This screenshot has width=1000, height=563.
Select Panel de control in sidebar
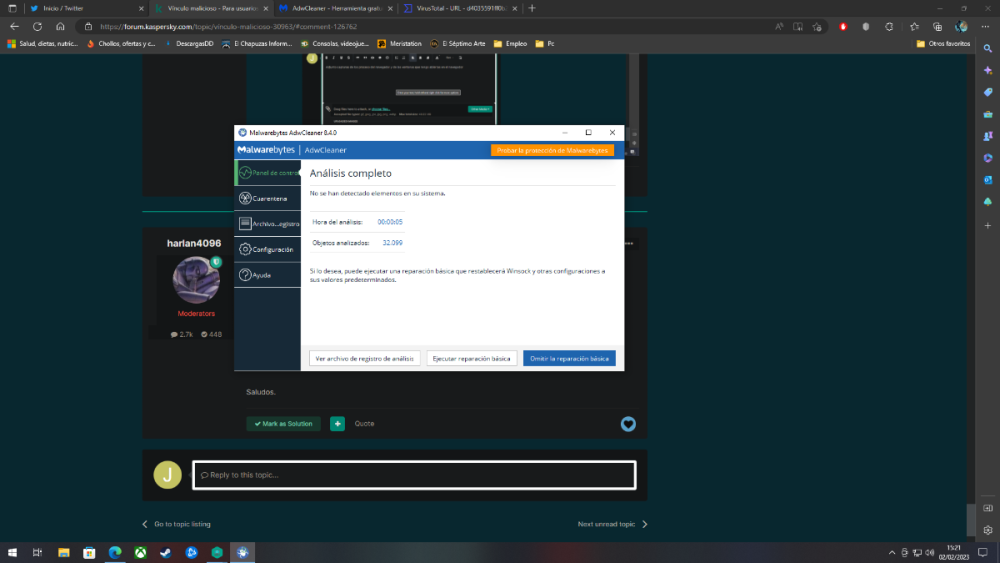click(x=267, y=173)
